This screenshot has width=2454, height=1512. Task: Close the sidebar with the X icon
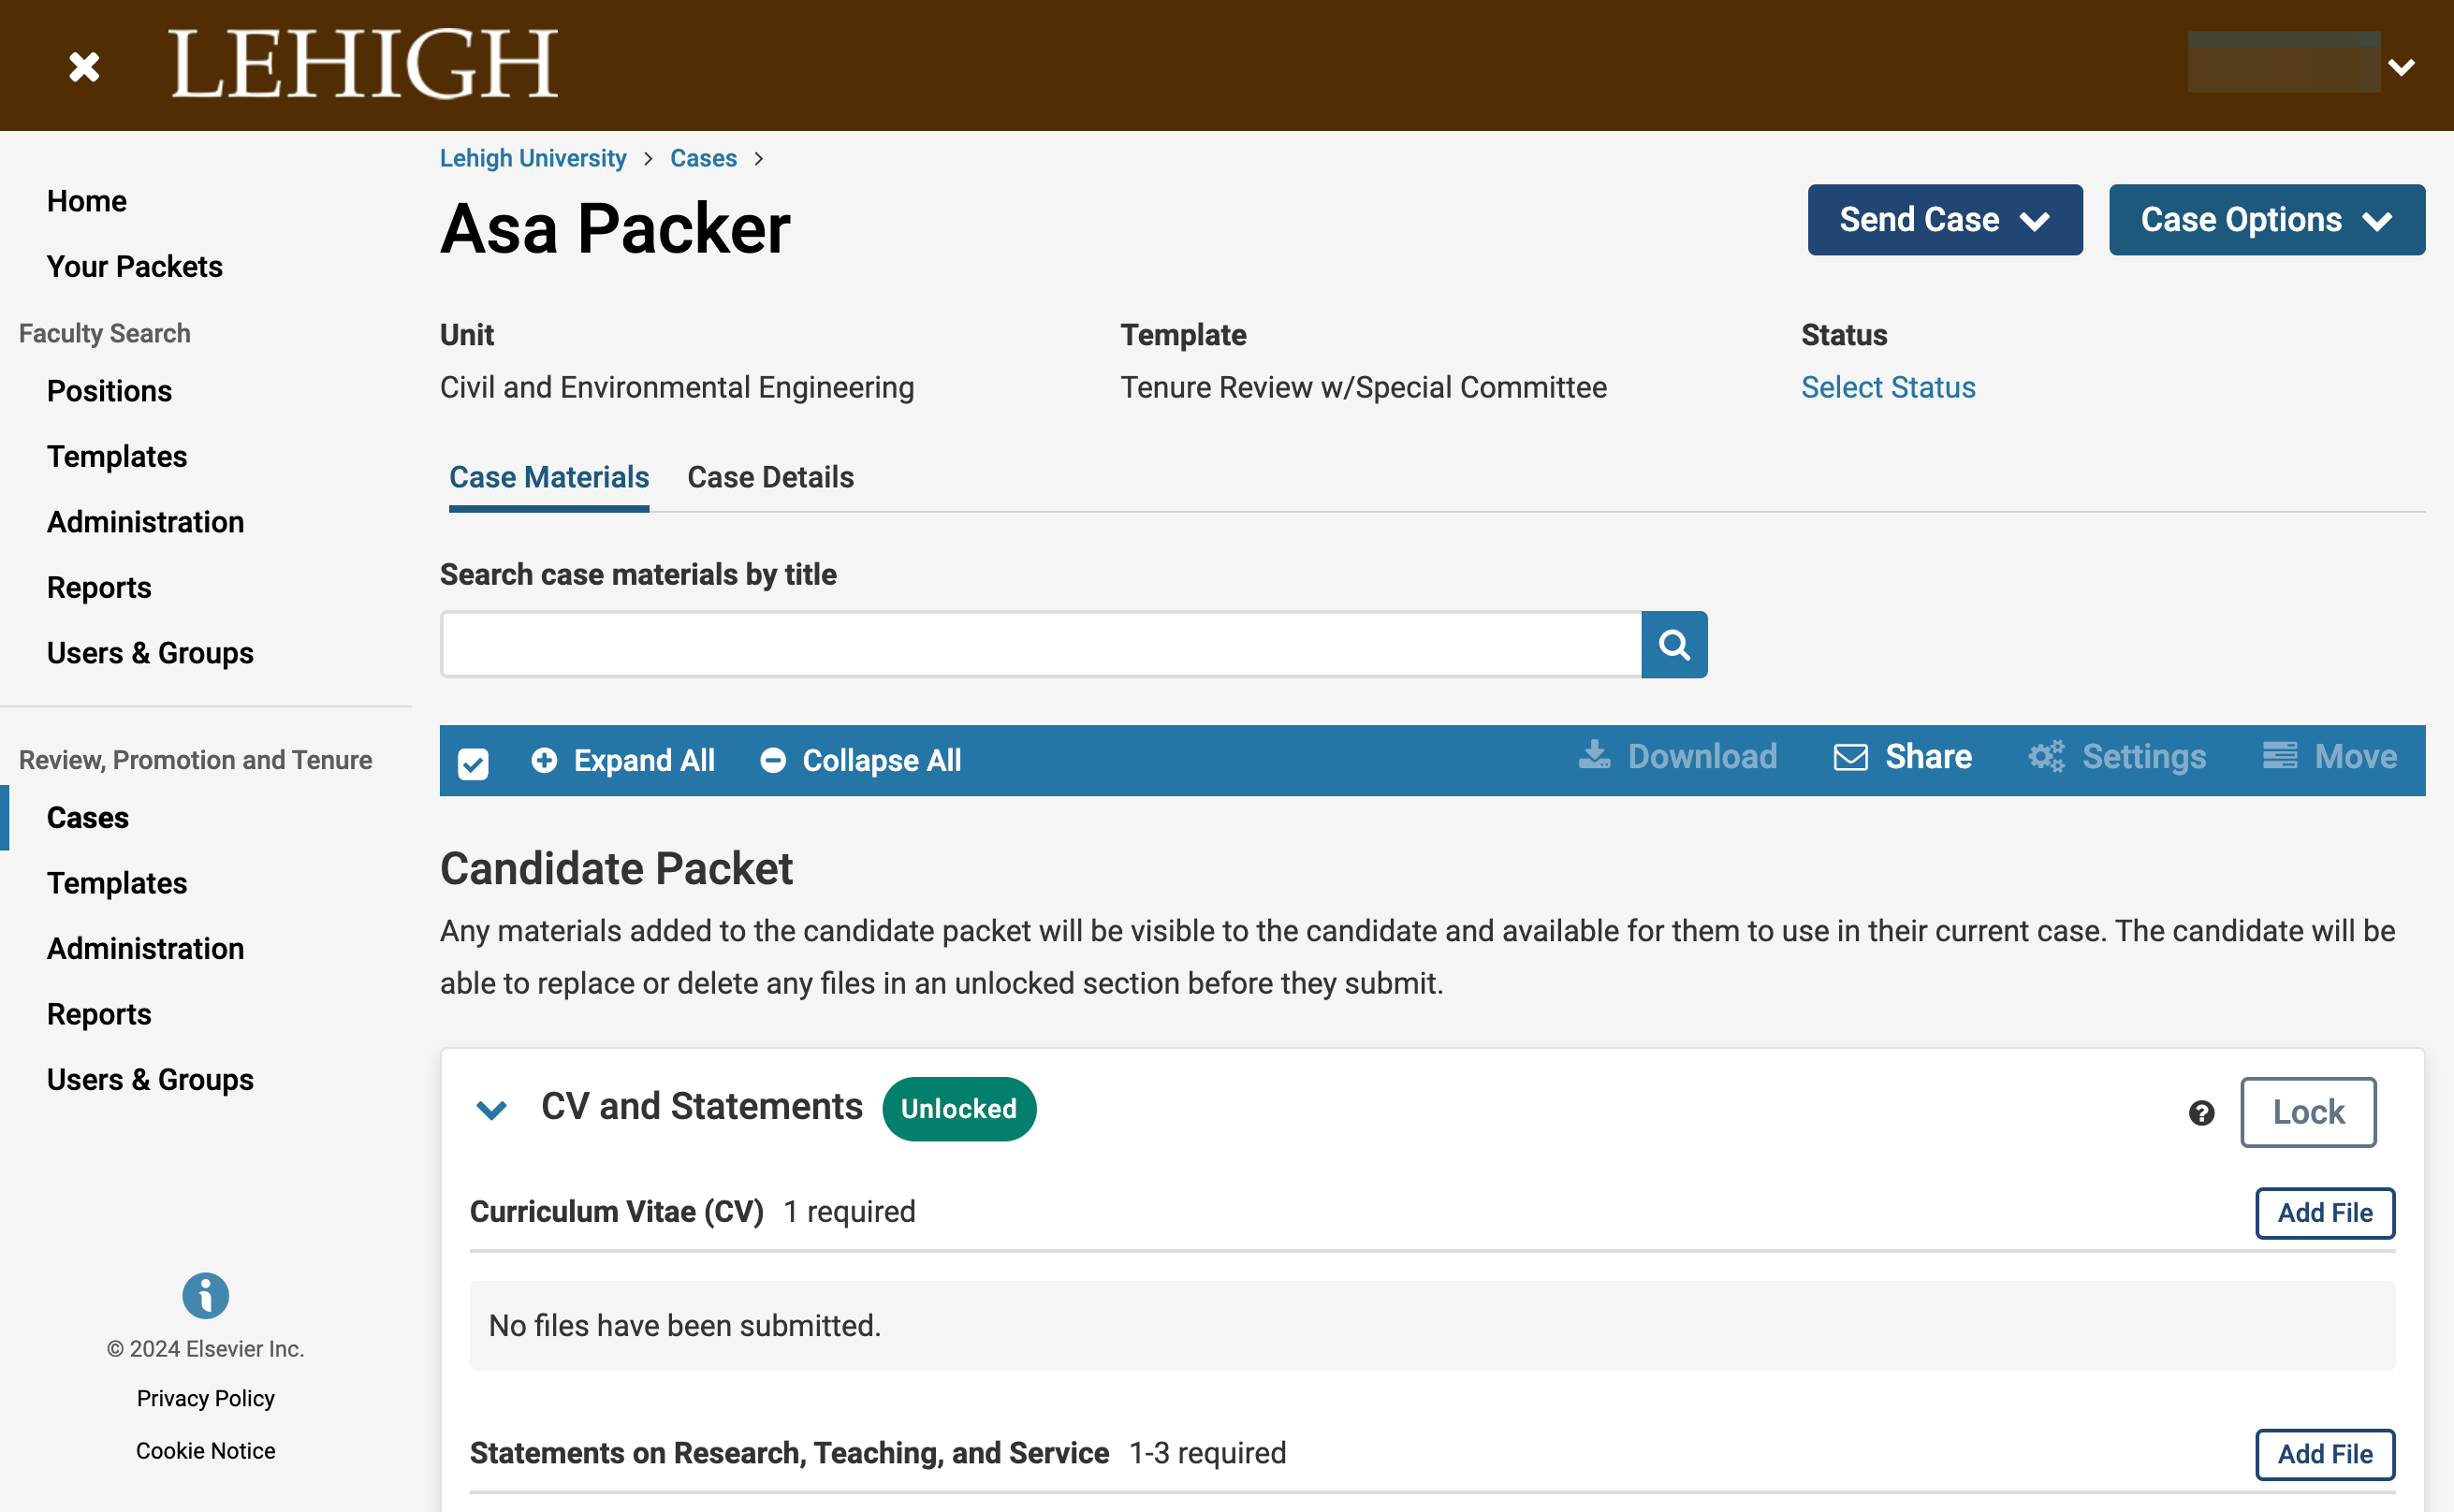click(84, 67)
